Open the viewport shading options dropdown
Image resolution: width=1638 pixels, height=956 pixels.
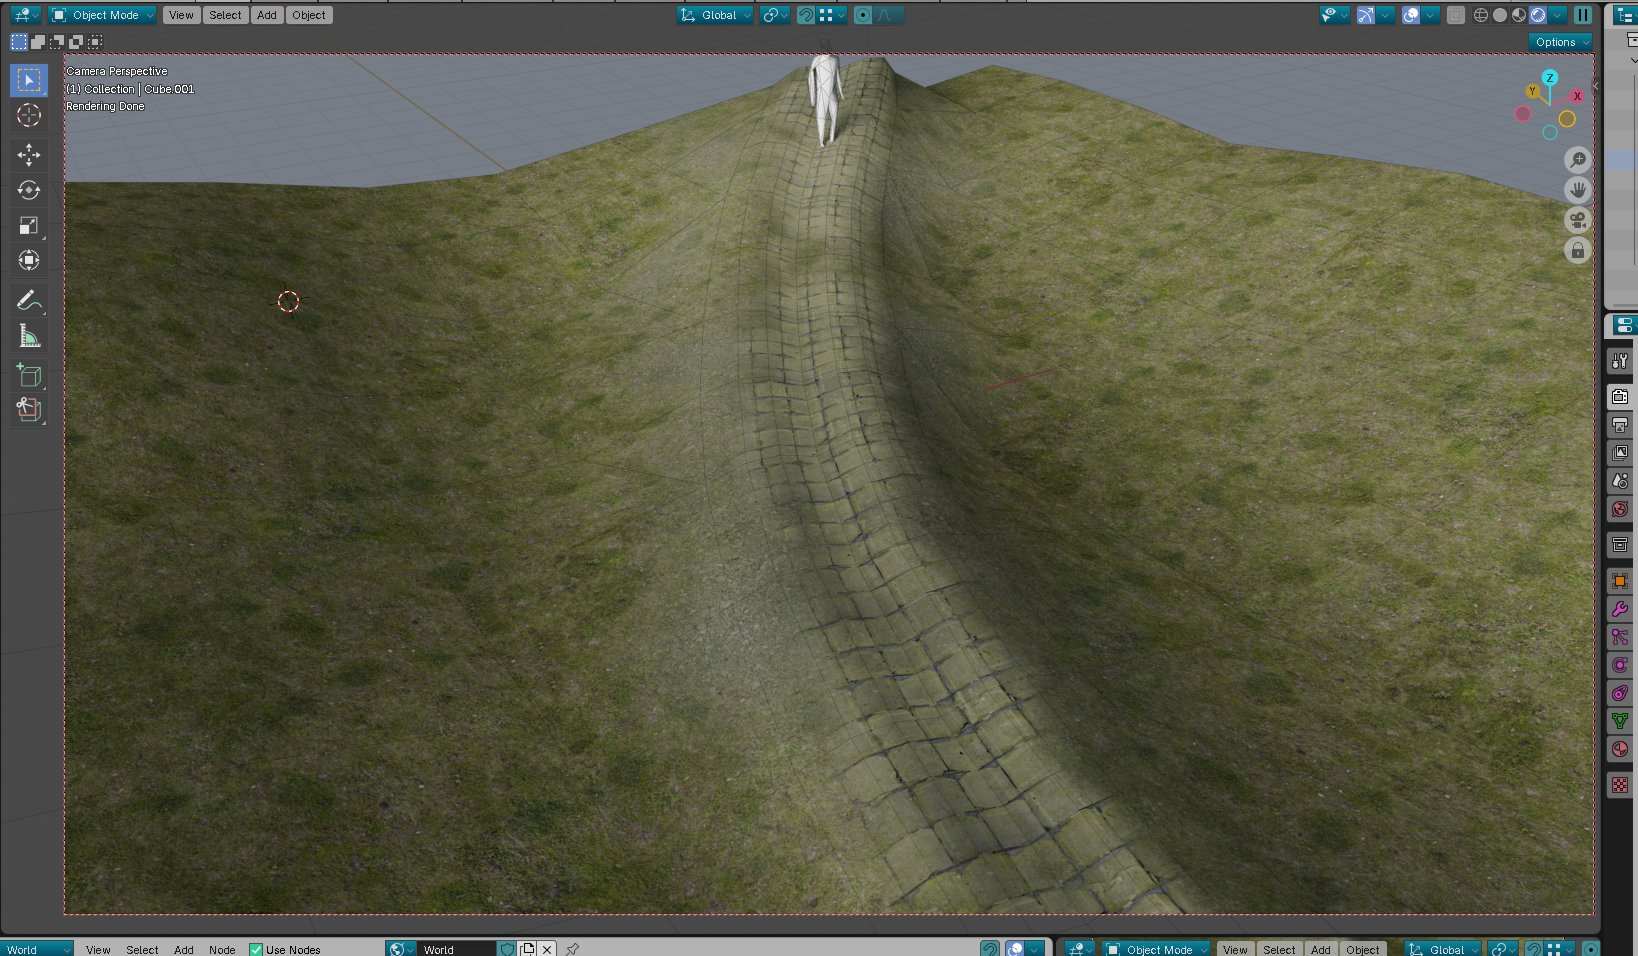pos(1558,15)
